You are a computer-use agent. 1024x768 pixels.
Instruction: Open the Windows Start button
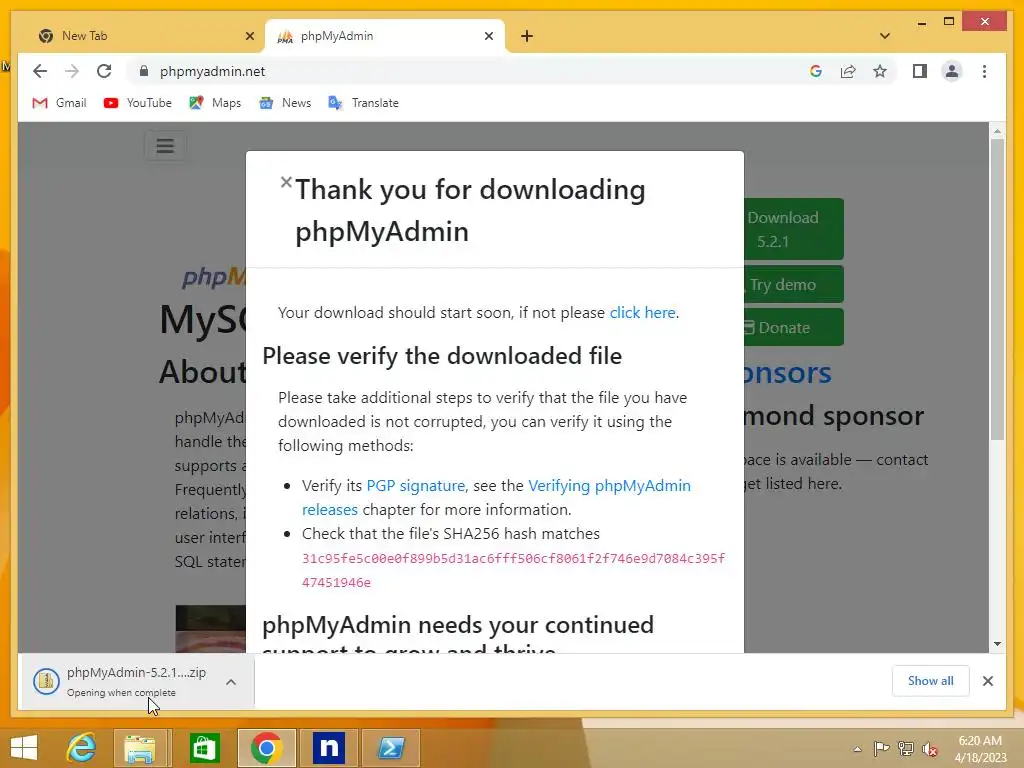(x=24, y=748)
